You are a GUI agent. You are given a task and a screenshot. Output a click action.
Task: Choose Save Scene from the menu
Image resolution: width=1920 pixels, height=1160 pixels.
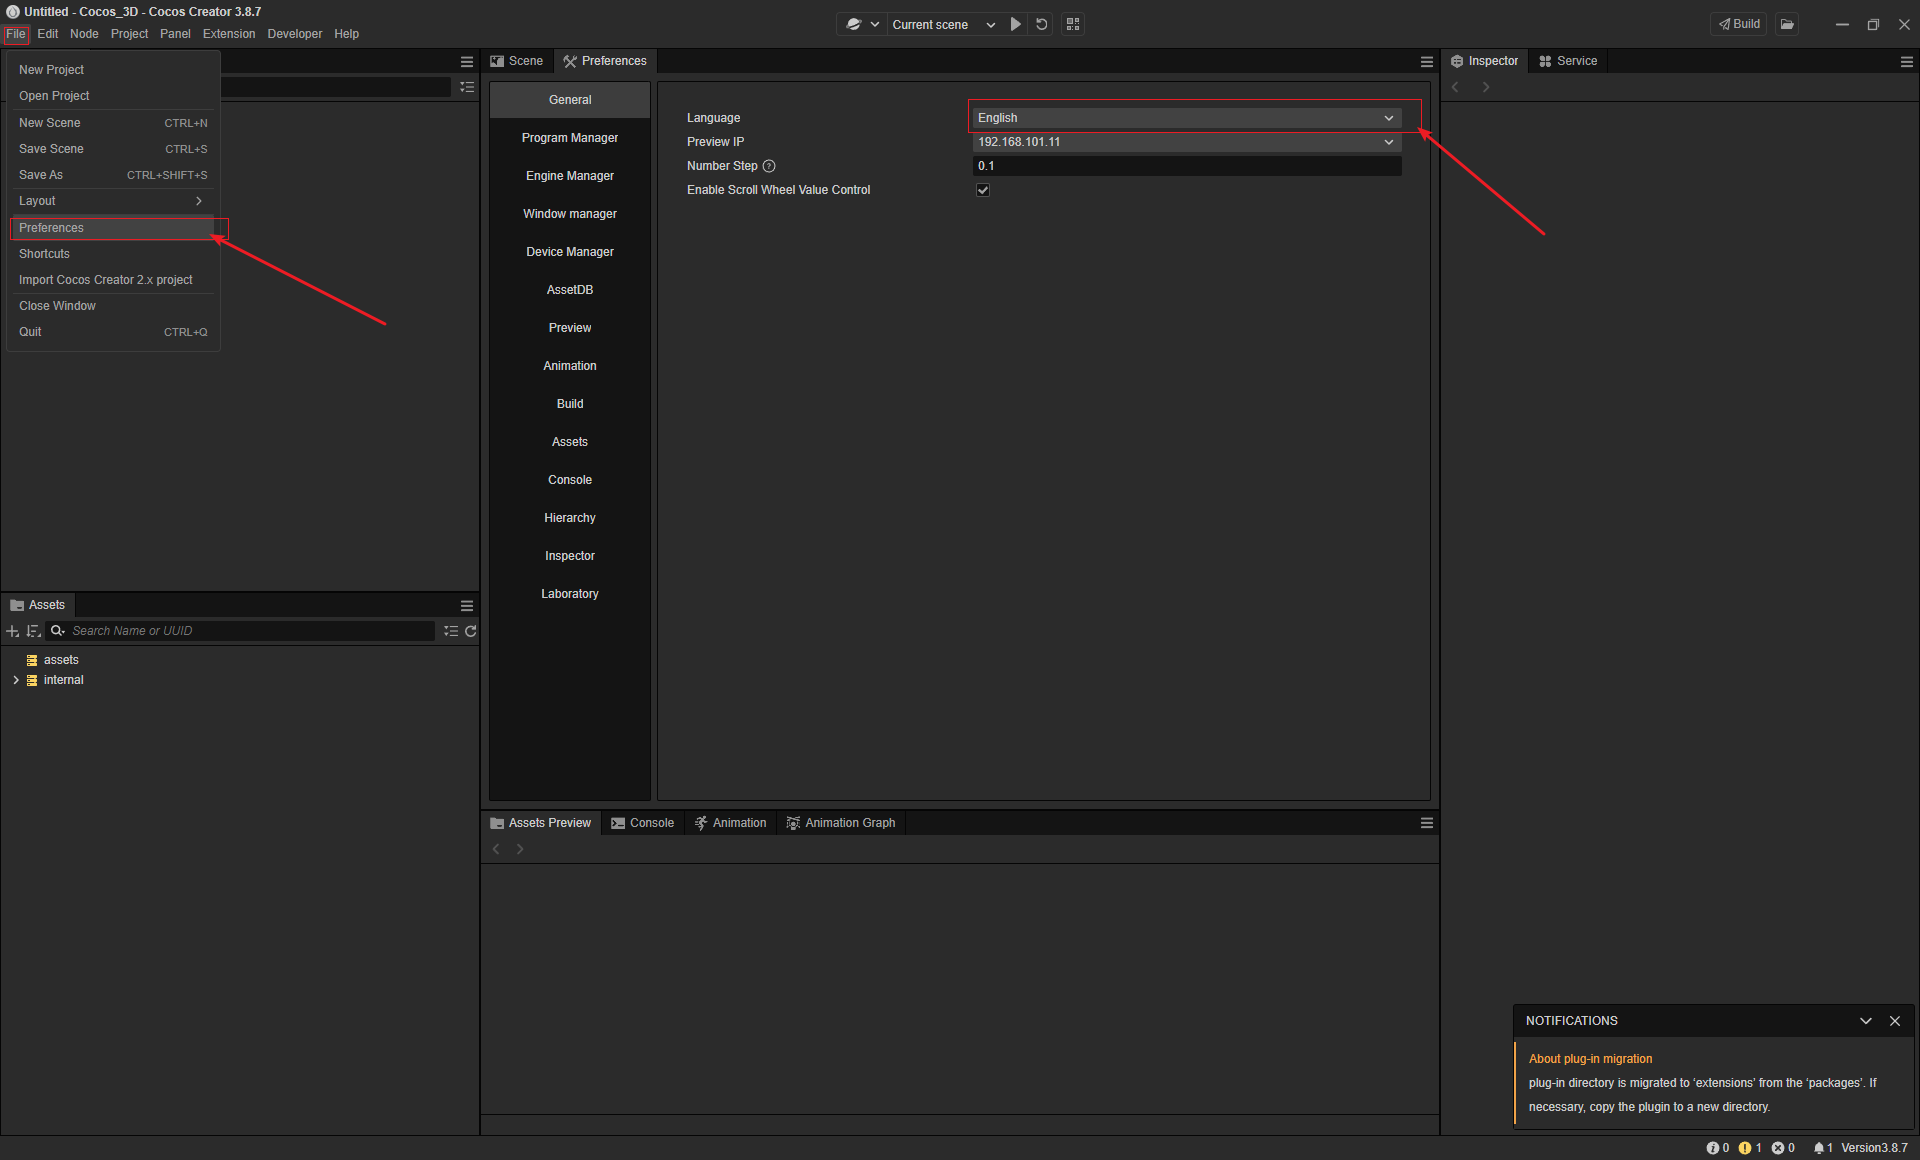coord(113,149)
